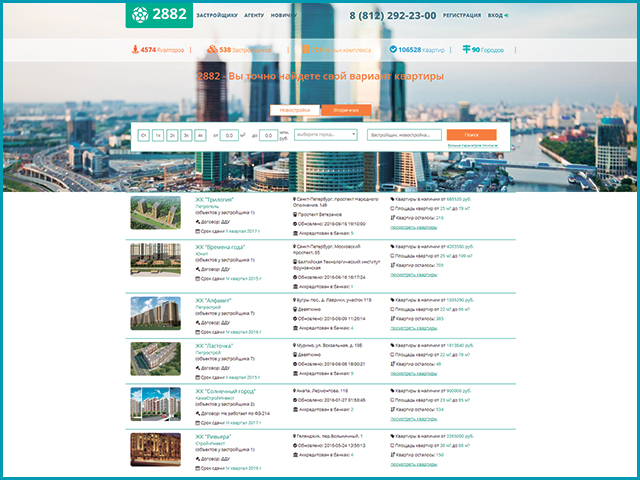Click the ВХОД login link
The width and height of the screenshot is (640, 480).
(495, 16)
